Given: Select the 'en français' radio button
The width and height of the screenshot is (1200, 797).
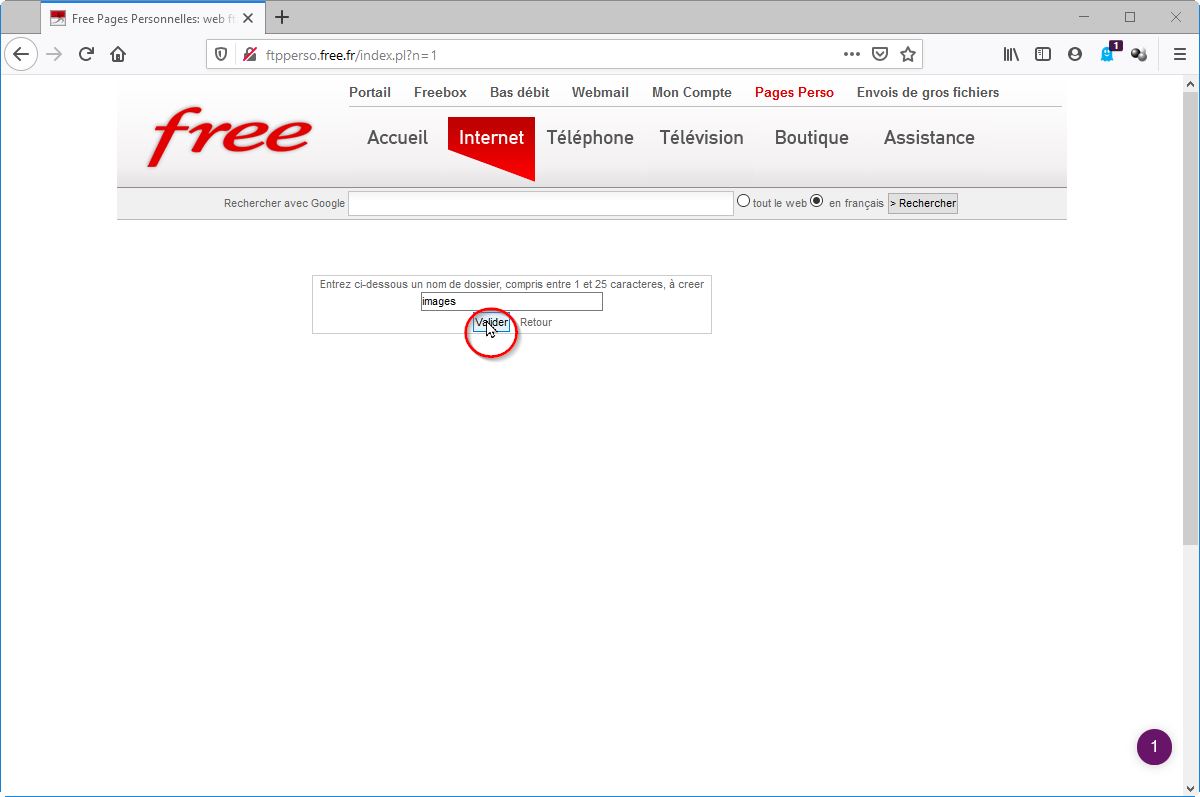Looking at the screenshot, I should [816, 201].
